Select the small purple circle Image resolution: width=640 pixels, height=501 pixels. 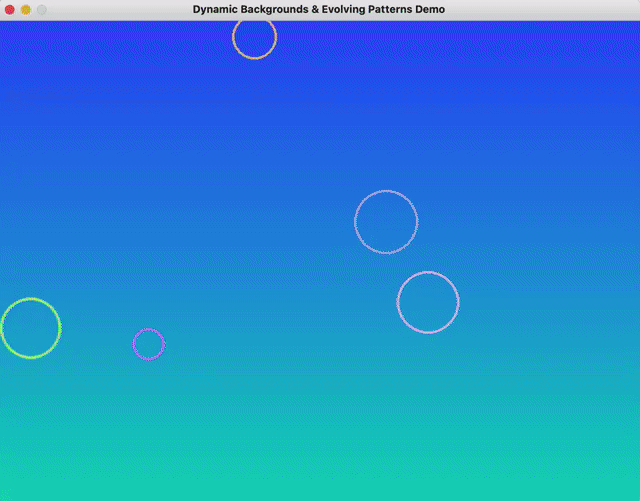point(148,344)
